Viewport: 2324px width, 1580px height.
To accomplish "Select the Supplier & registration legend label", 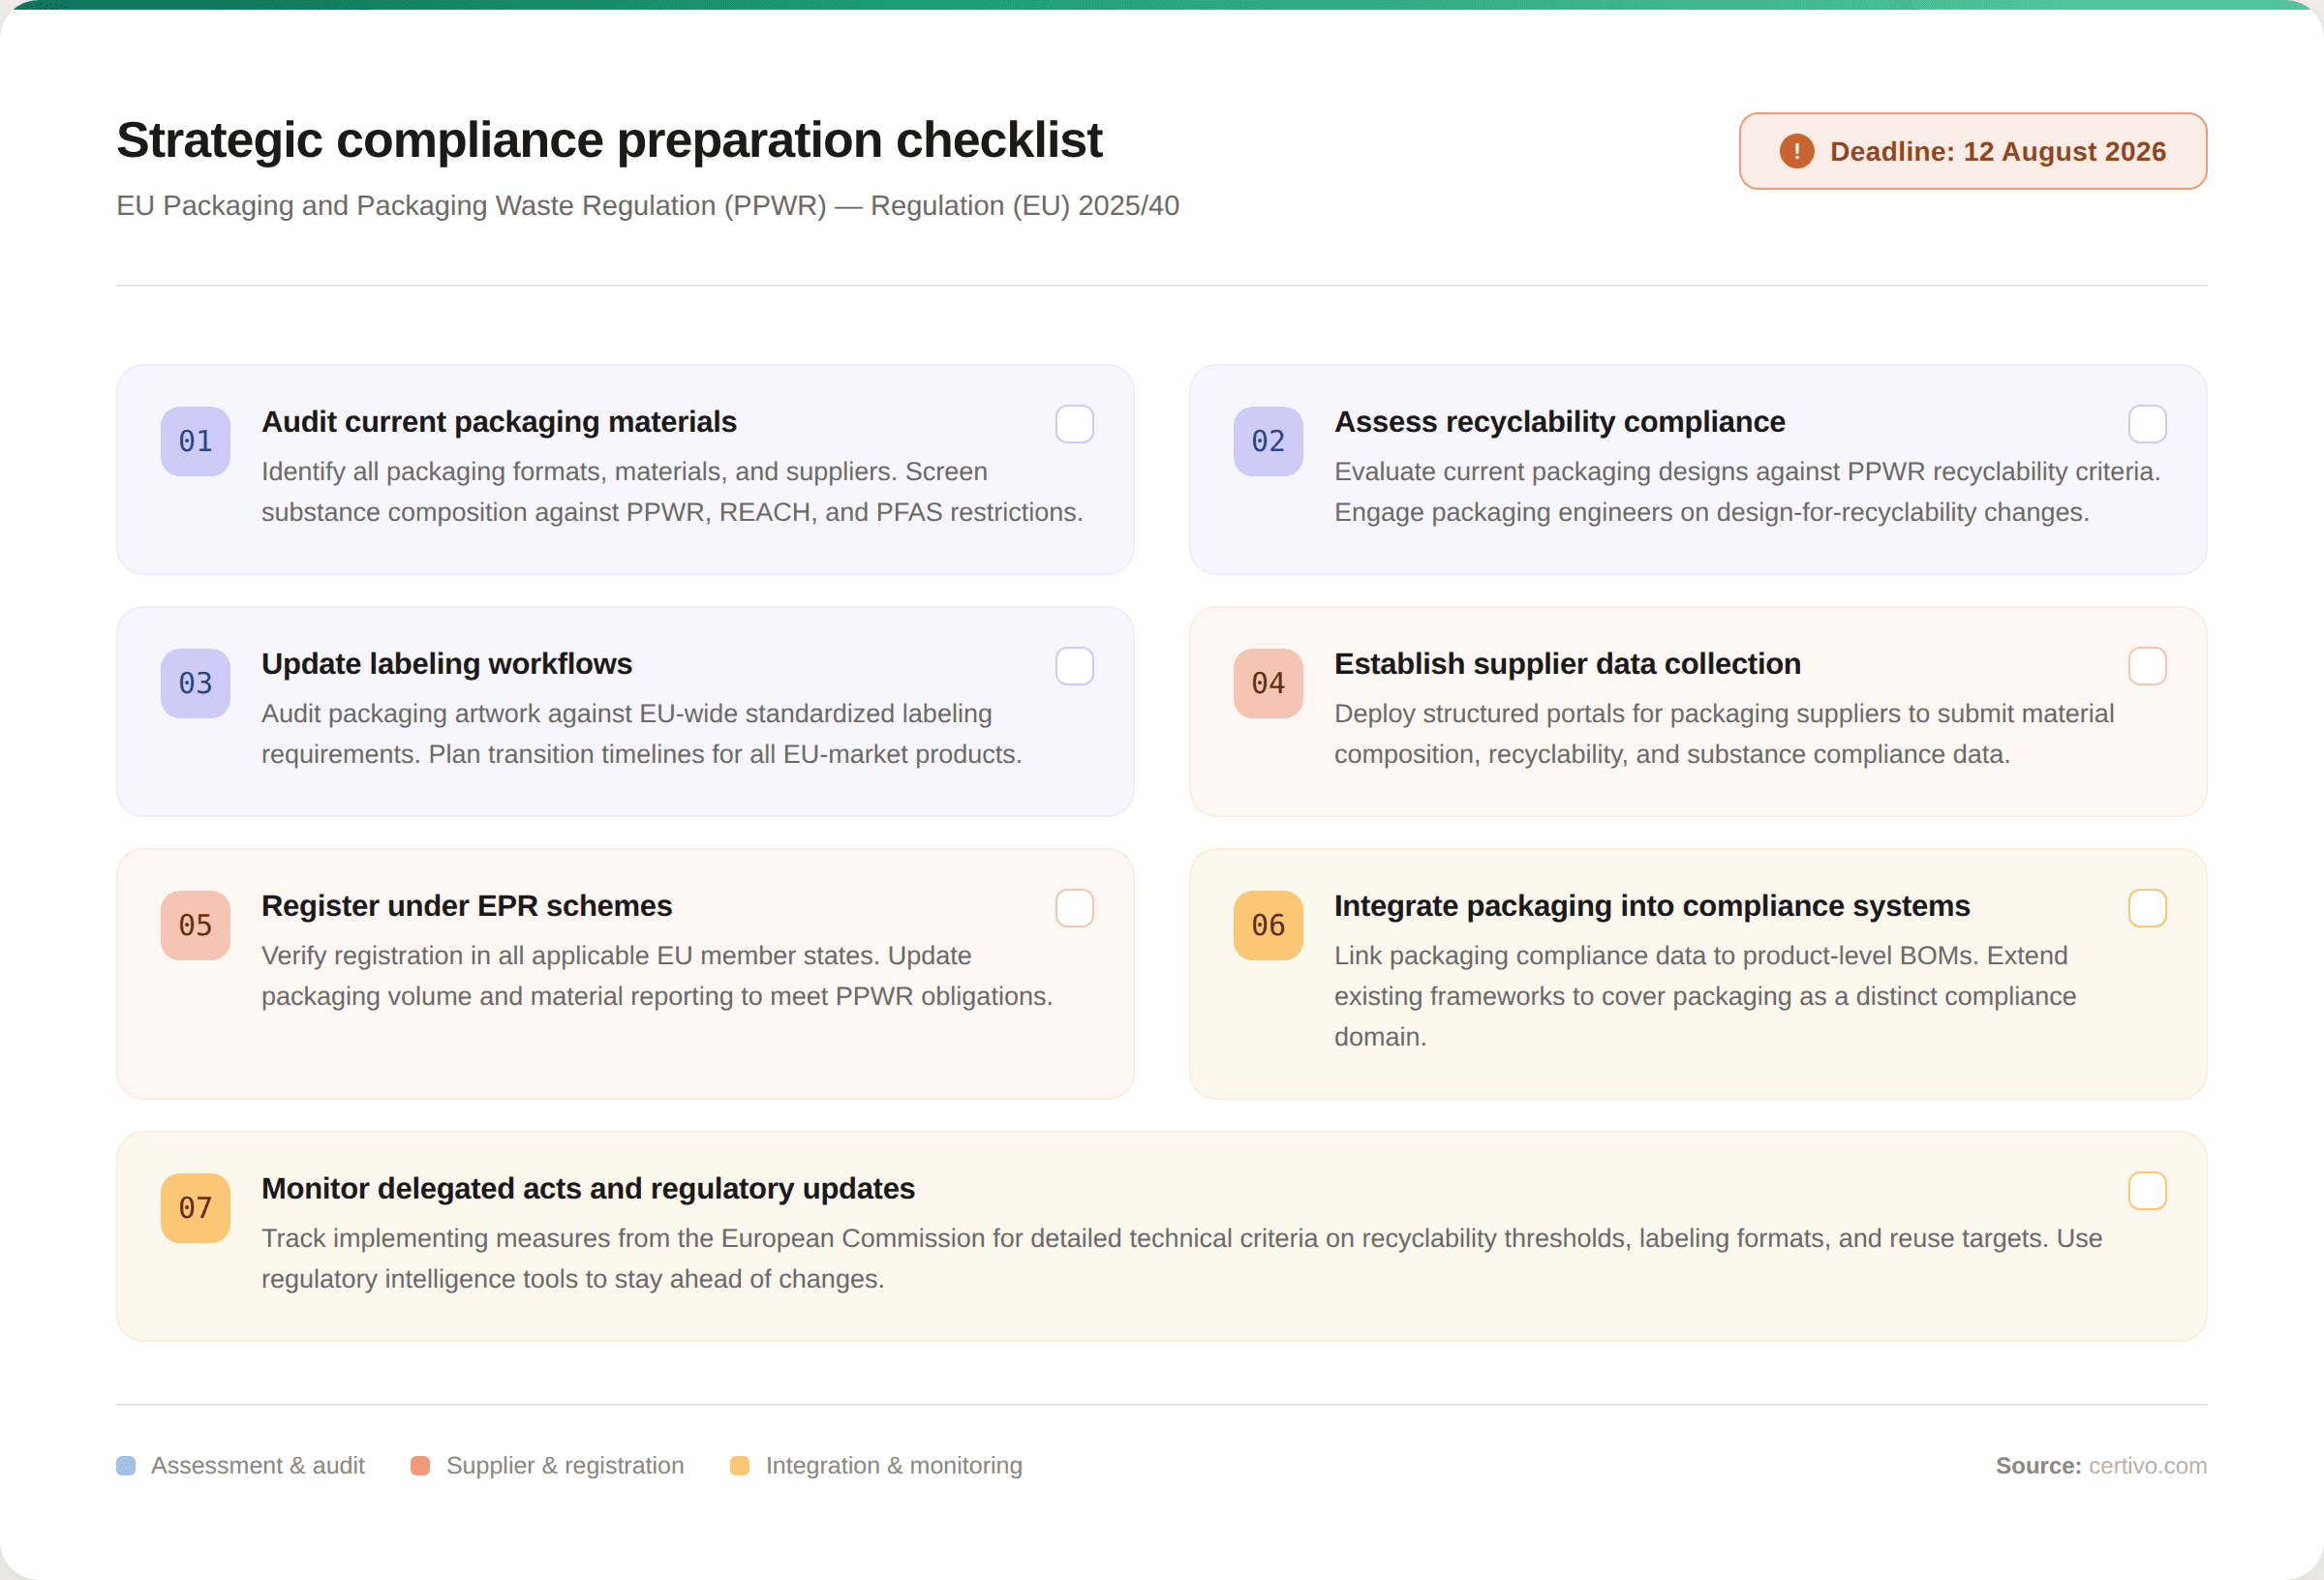I will (565, 1465).
